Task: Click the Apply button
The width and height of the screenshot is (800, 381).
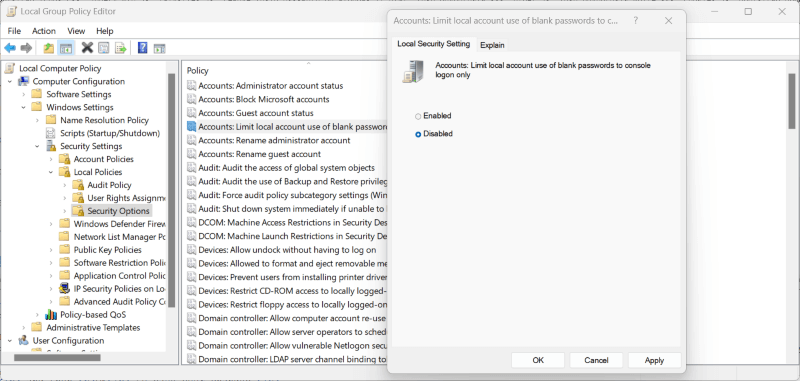Action: click(x=654, y=360)
